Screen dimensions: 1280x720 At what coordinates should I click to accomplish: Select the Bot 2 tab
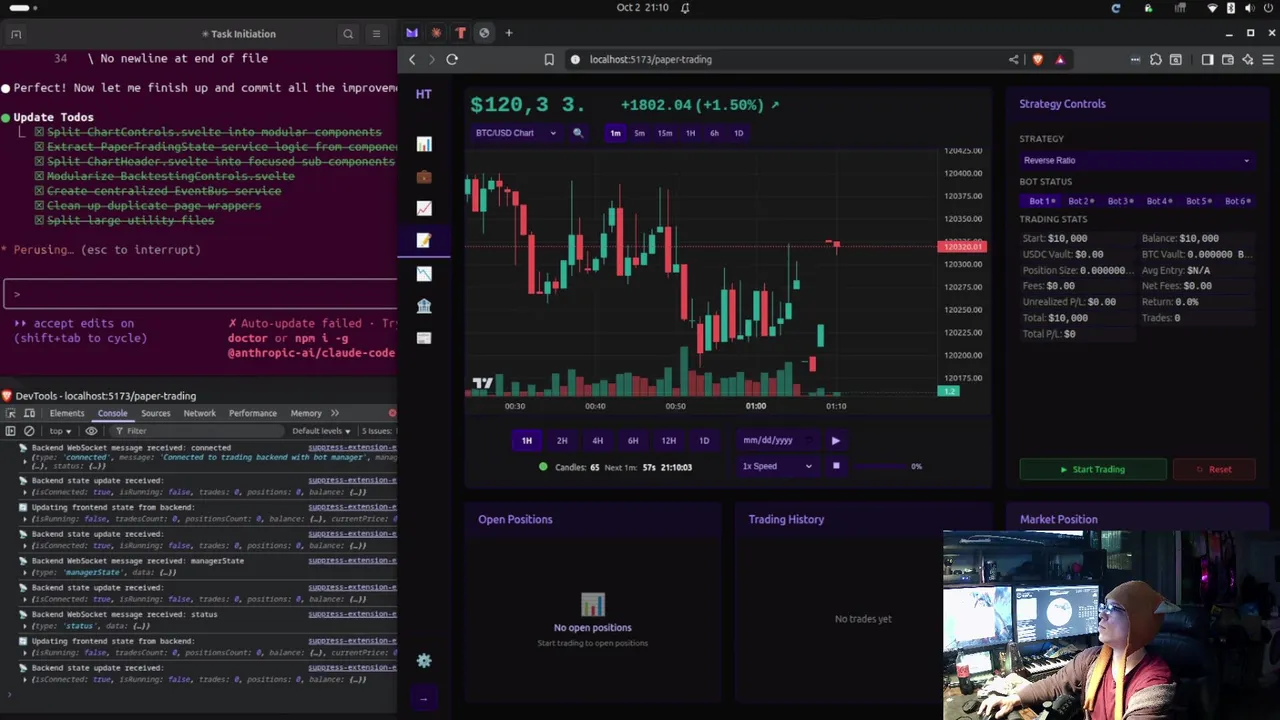[1081, 201]
